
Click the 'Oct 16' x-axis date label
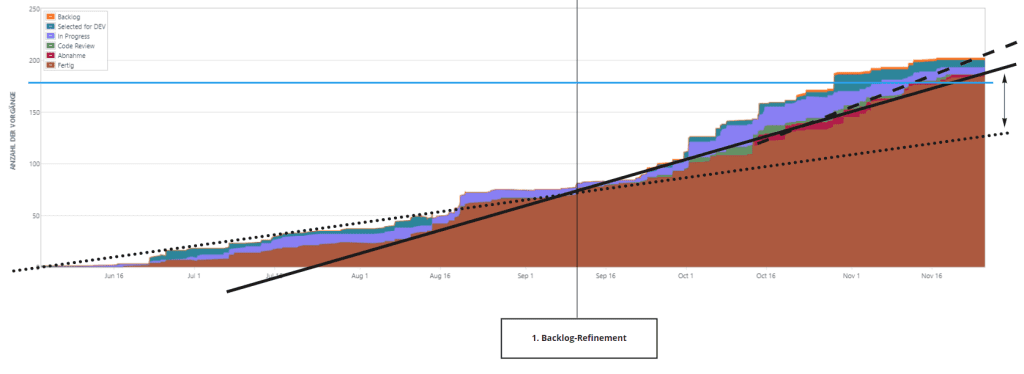[x=765, y=276]
